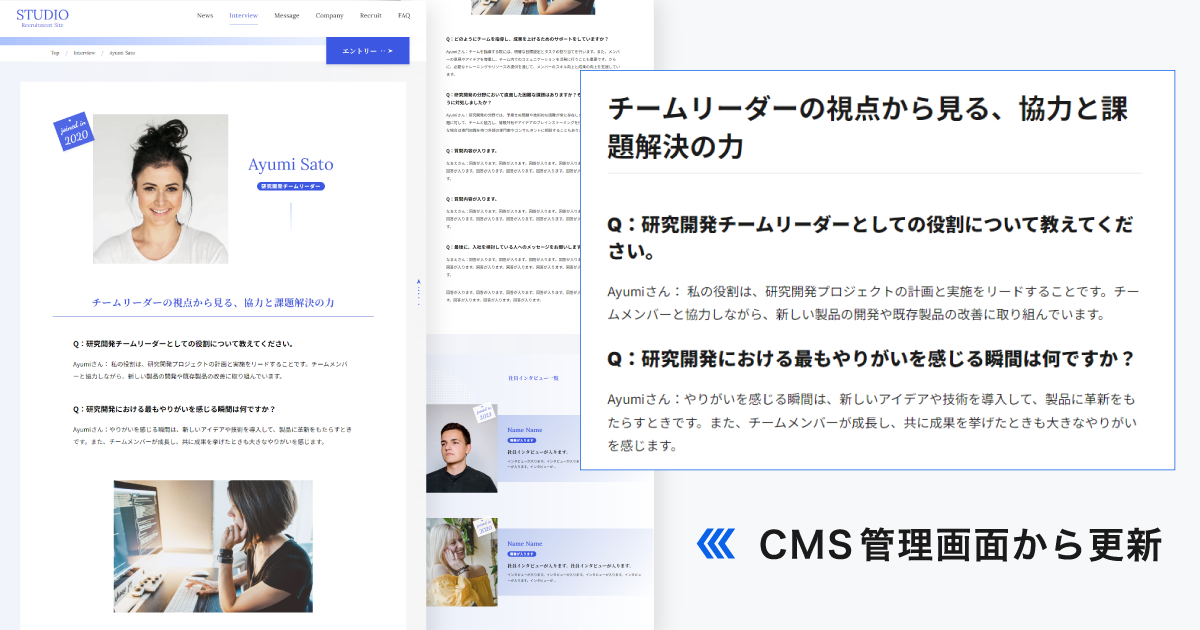Click the large heading チームリーダーの視点から見る、協力と課題解決の力
Viewport: 1200px width, 630px height.
tap(868, 126)
